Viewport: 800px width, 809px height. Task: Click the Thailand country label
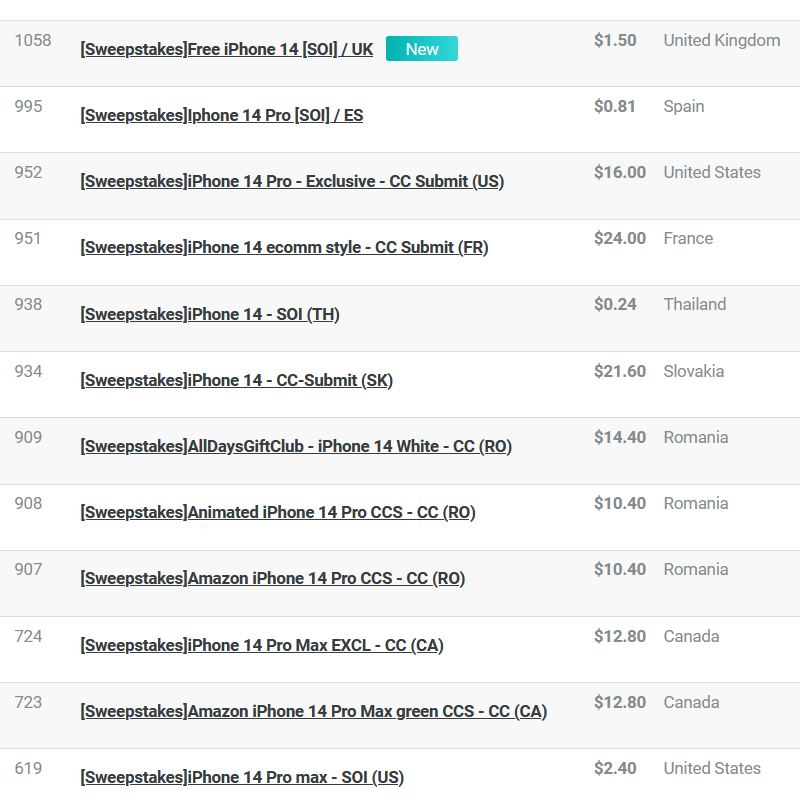pyautogui.click(x=695, y=304)
